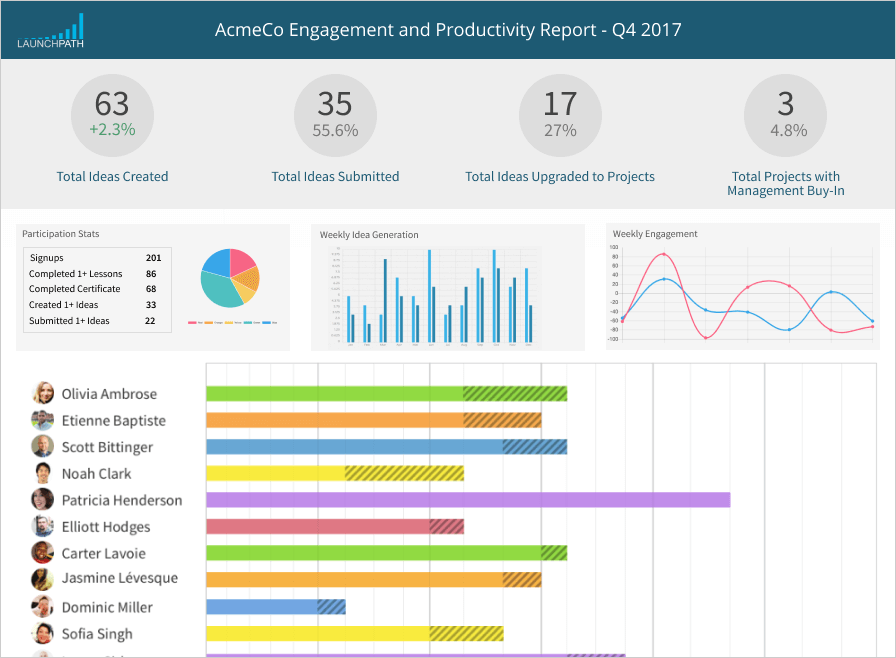Click Noah Clark's yellow bar
The width and height of the screenshot is (896, 658).
pos(335,474)
